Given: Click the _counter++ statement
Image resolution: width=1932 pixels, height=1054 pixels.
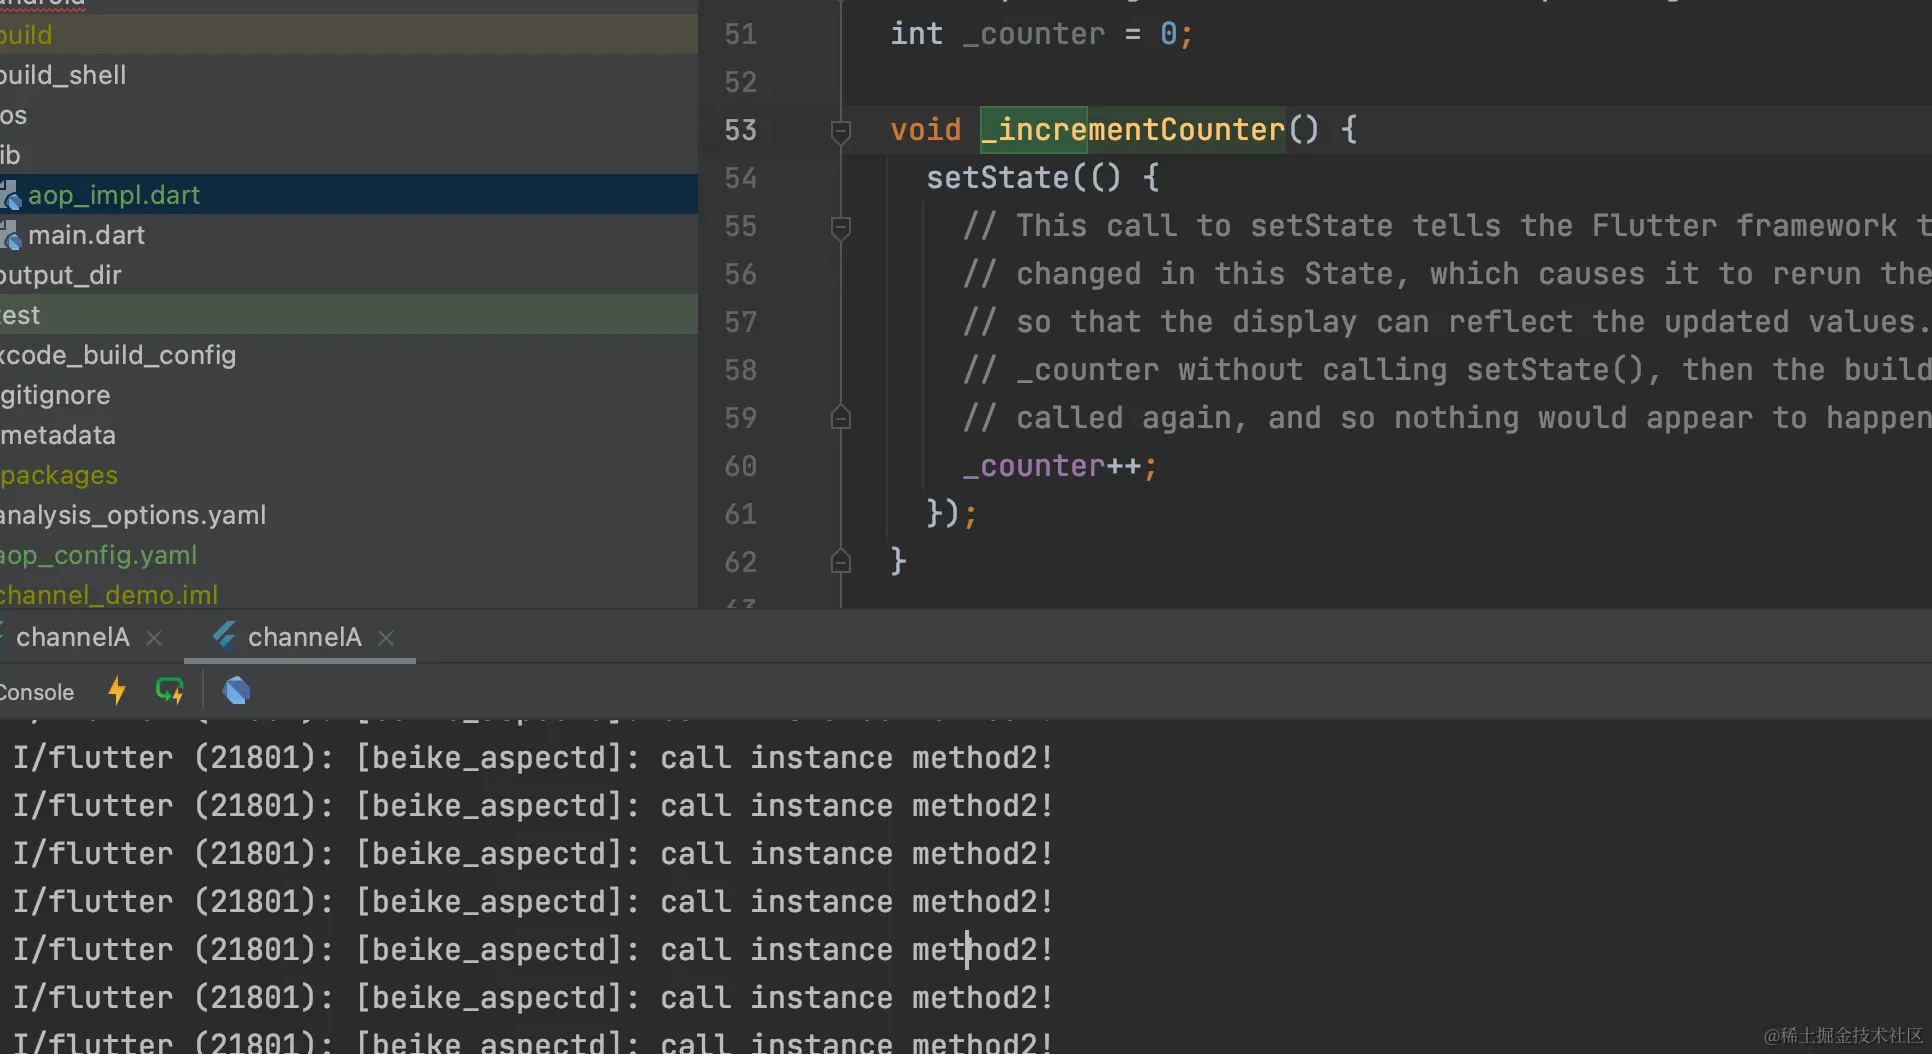Looking at the screenshot, I should pos(1060,466).
